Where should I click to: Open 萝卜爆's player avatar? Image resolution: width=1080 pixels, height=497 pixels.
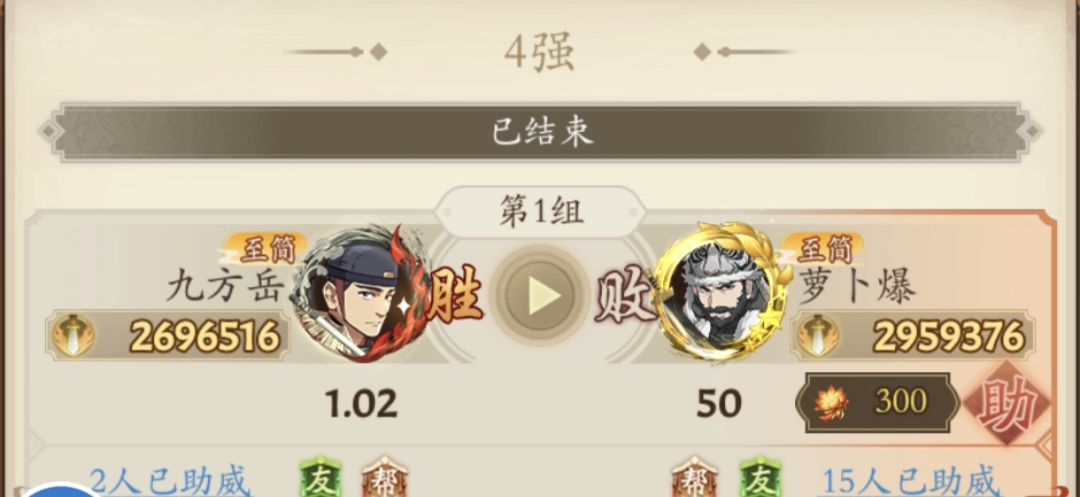point(723,290)
